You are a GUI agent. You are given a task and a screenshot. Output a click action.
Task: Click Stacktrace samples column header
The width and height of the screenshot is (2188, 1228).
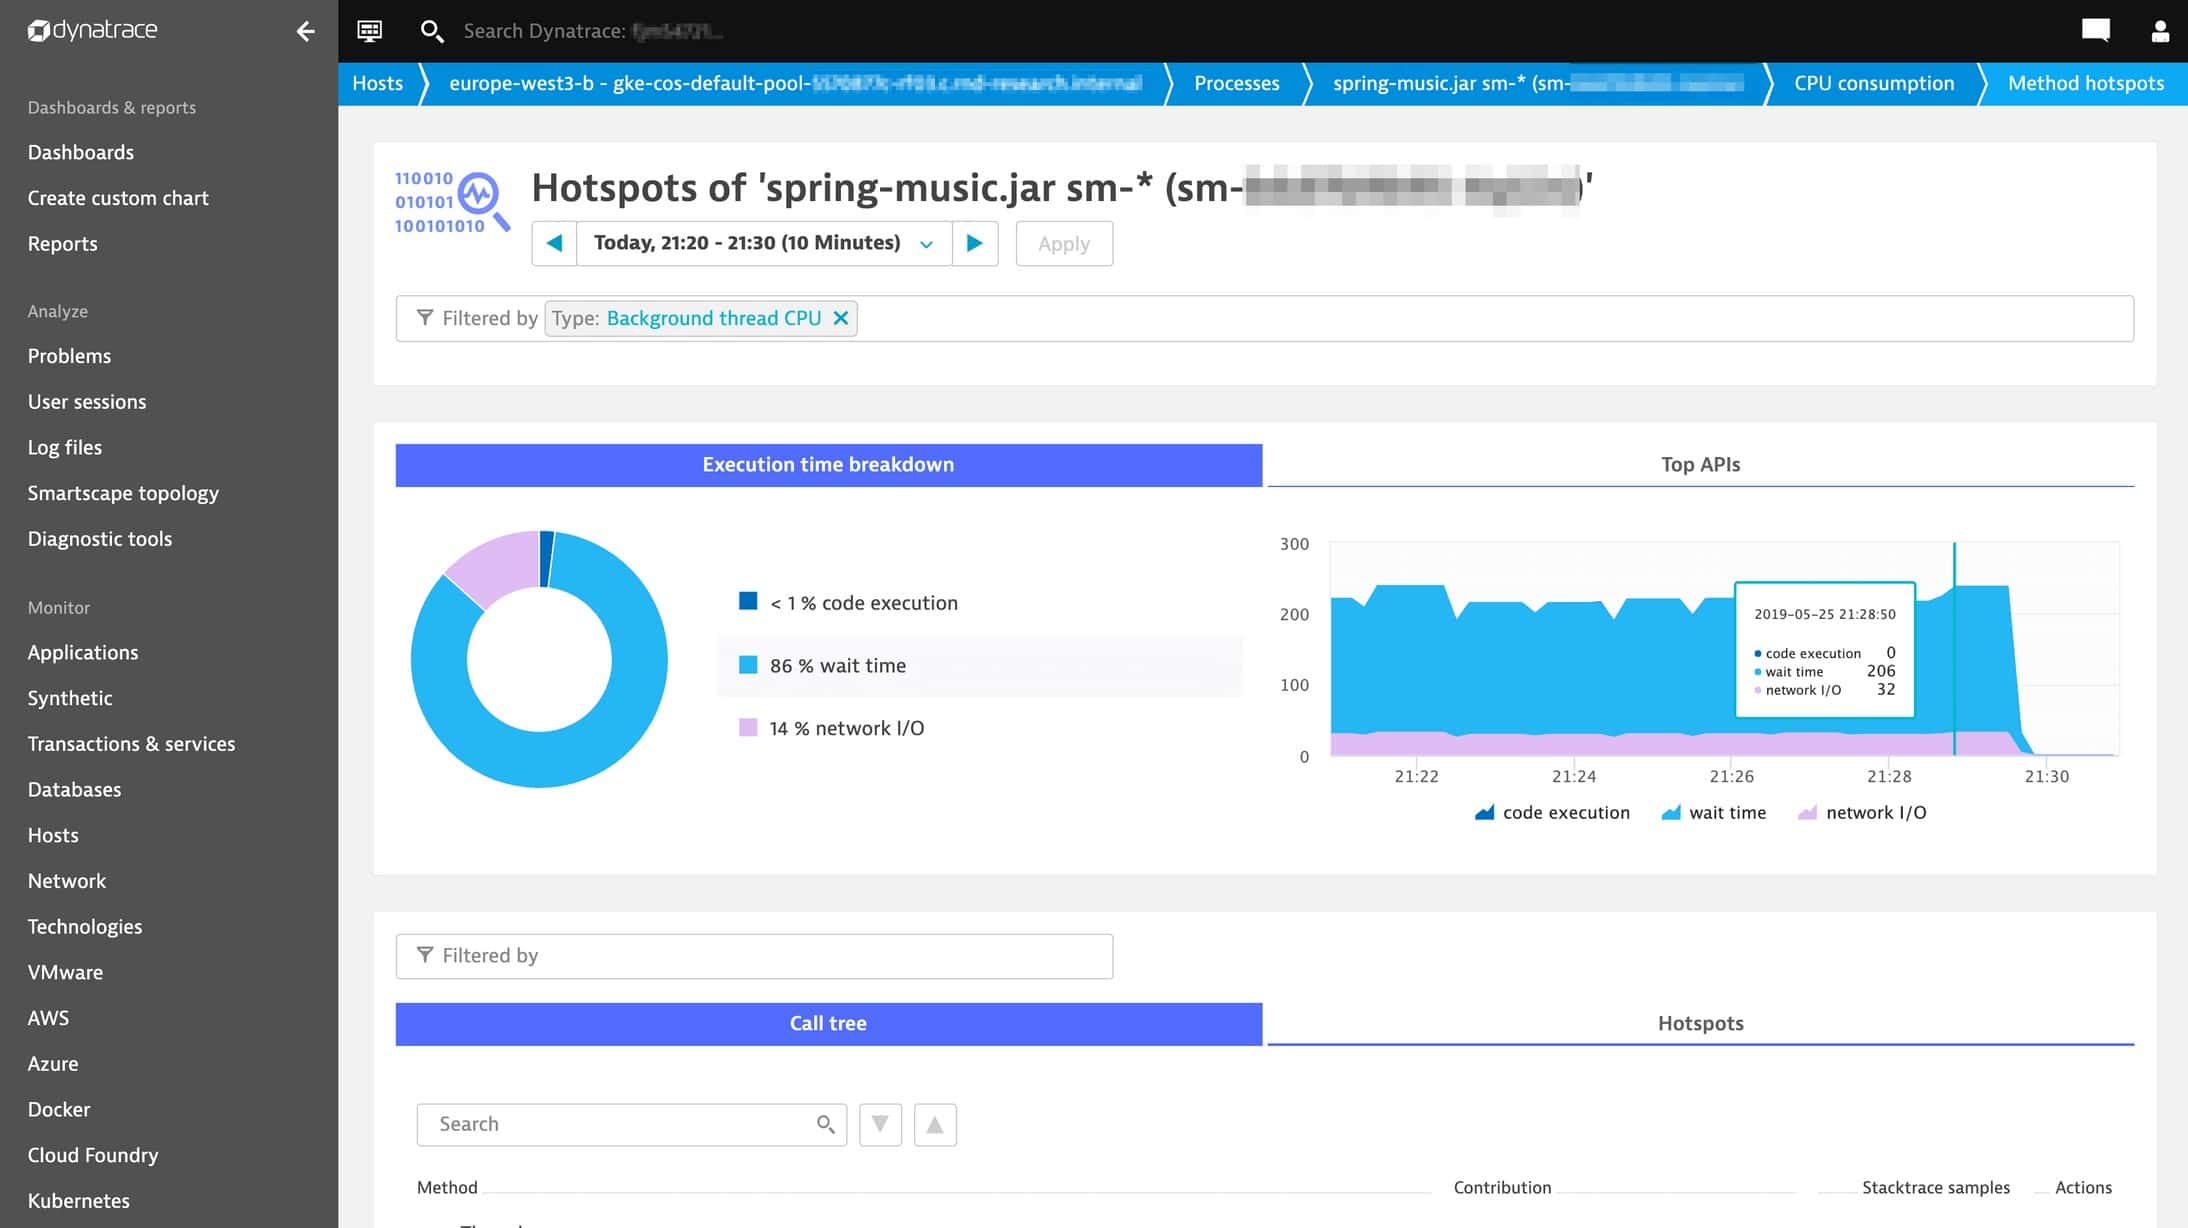pos(1936,1187)
